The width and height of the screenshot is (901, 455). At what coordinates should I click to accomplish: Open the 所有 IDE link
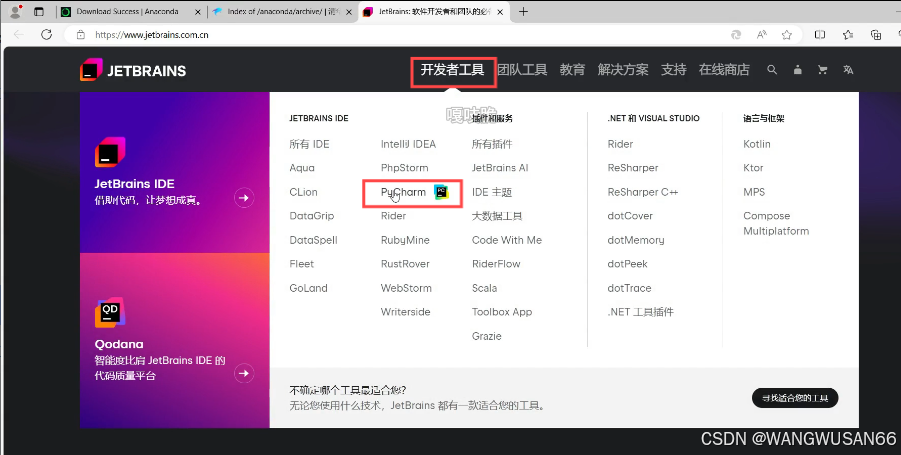(x=310, y=144)
